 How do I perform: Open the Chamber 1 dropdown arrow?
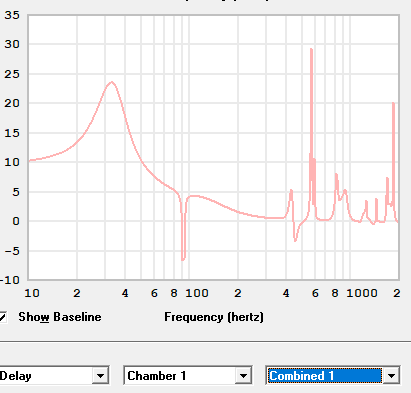coord(244,376)
